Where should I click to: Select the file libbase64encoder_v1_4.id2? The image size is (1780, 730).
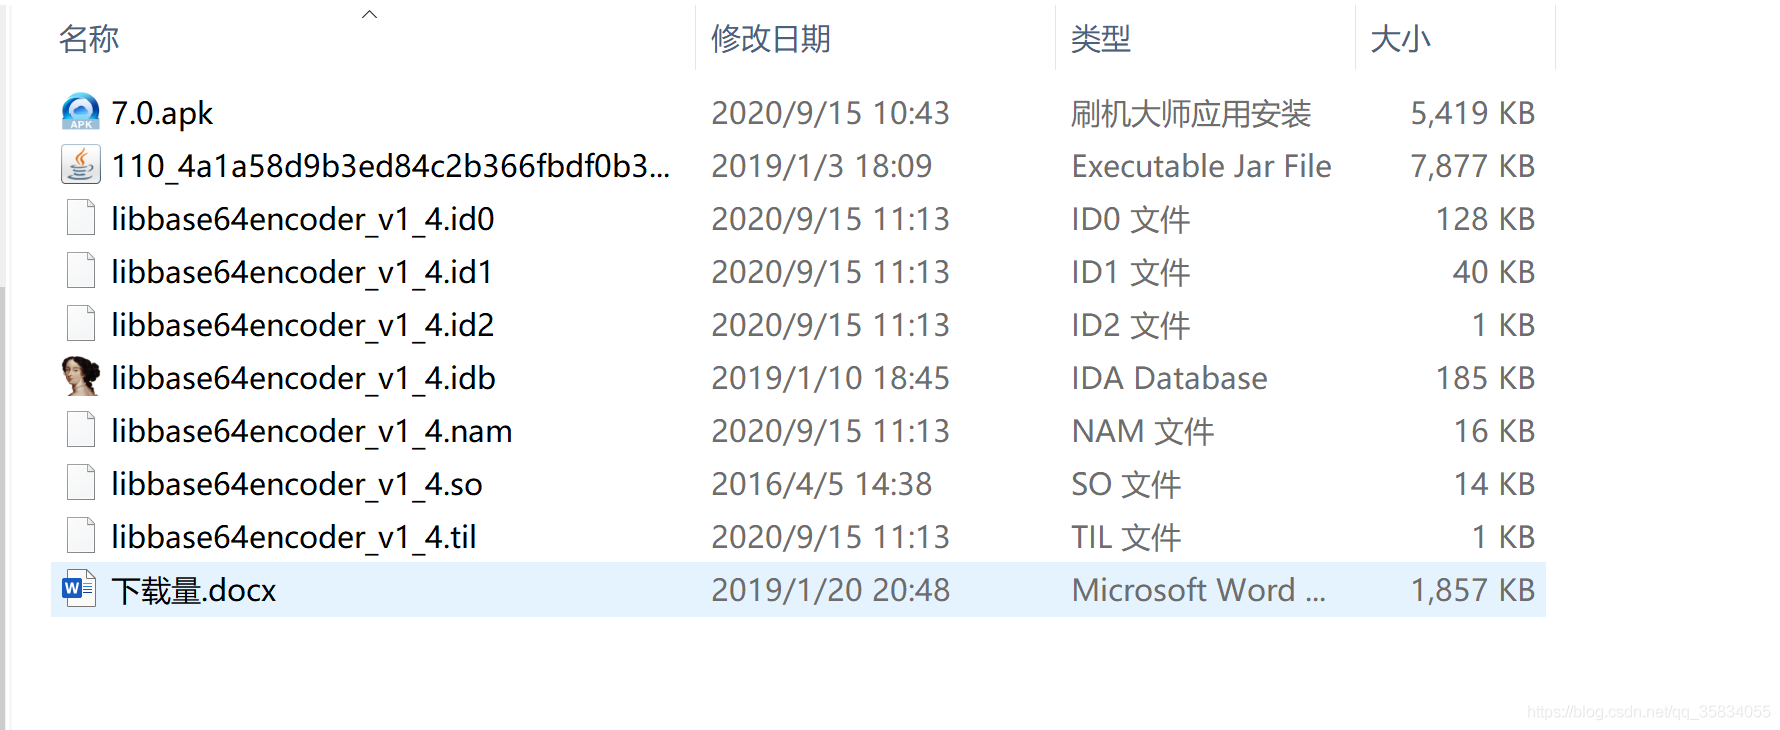point(303,325)
